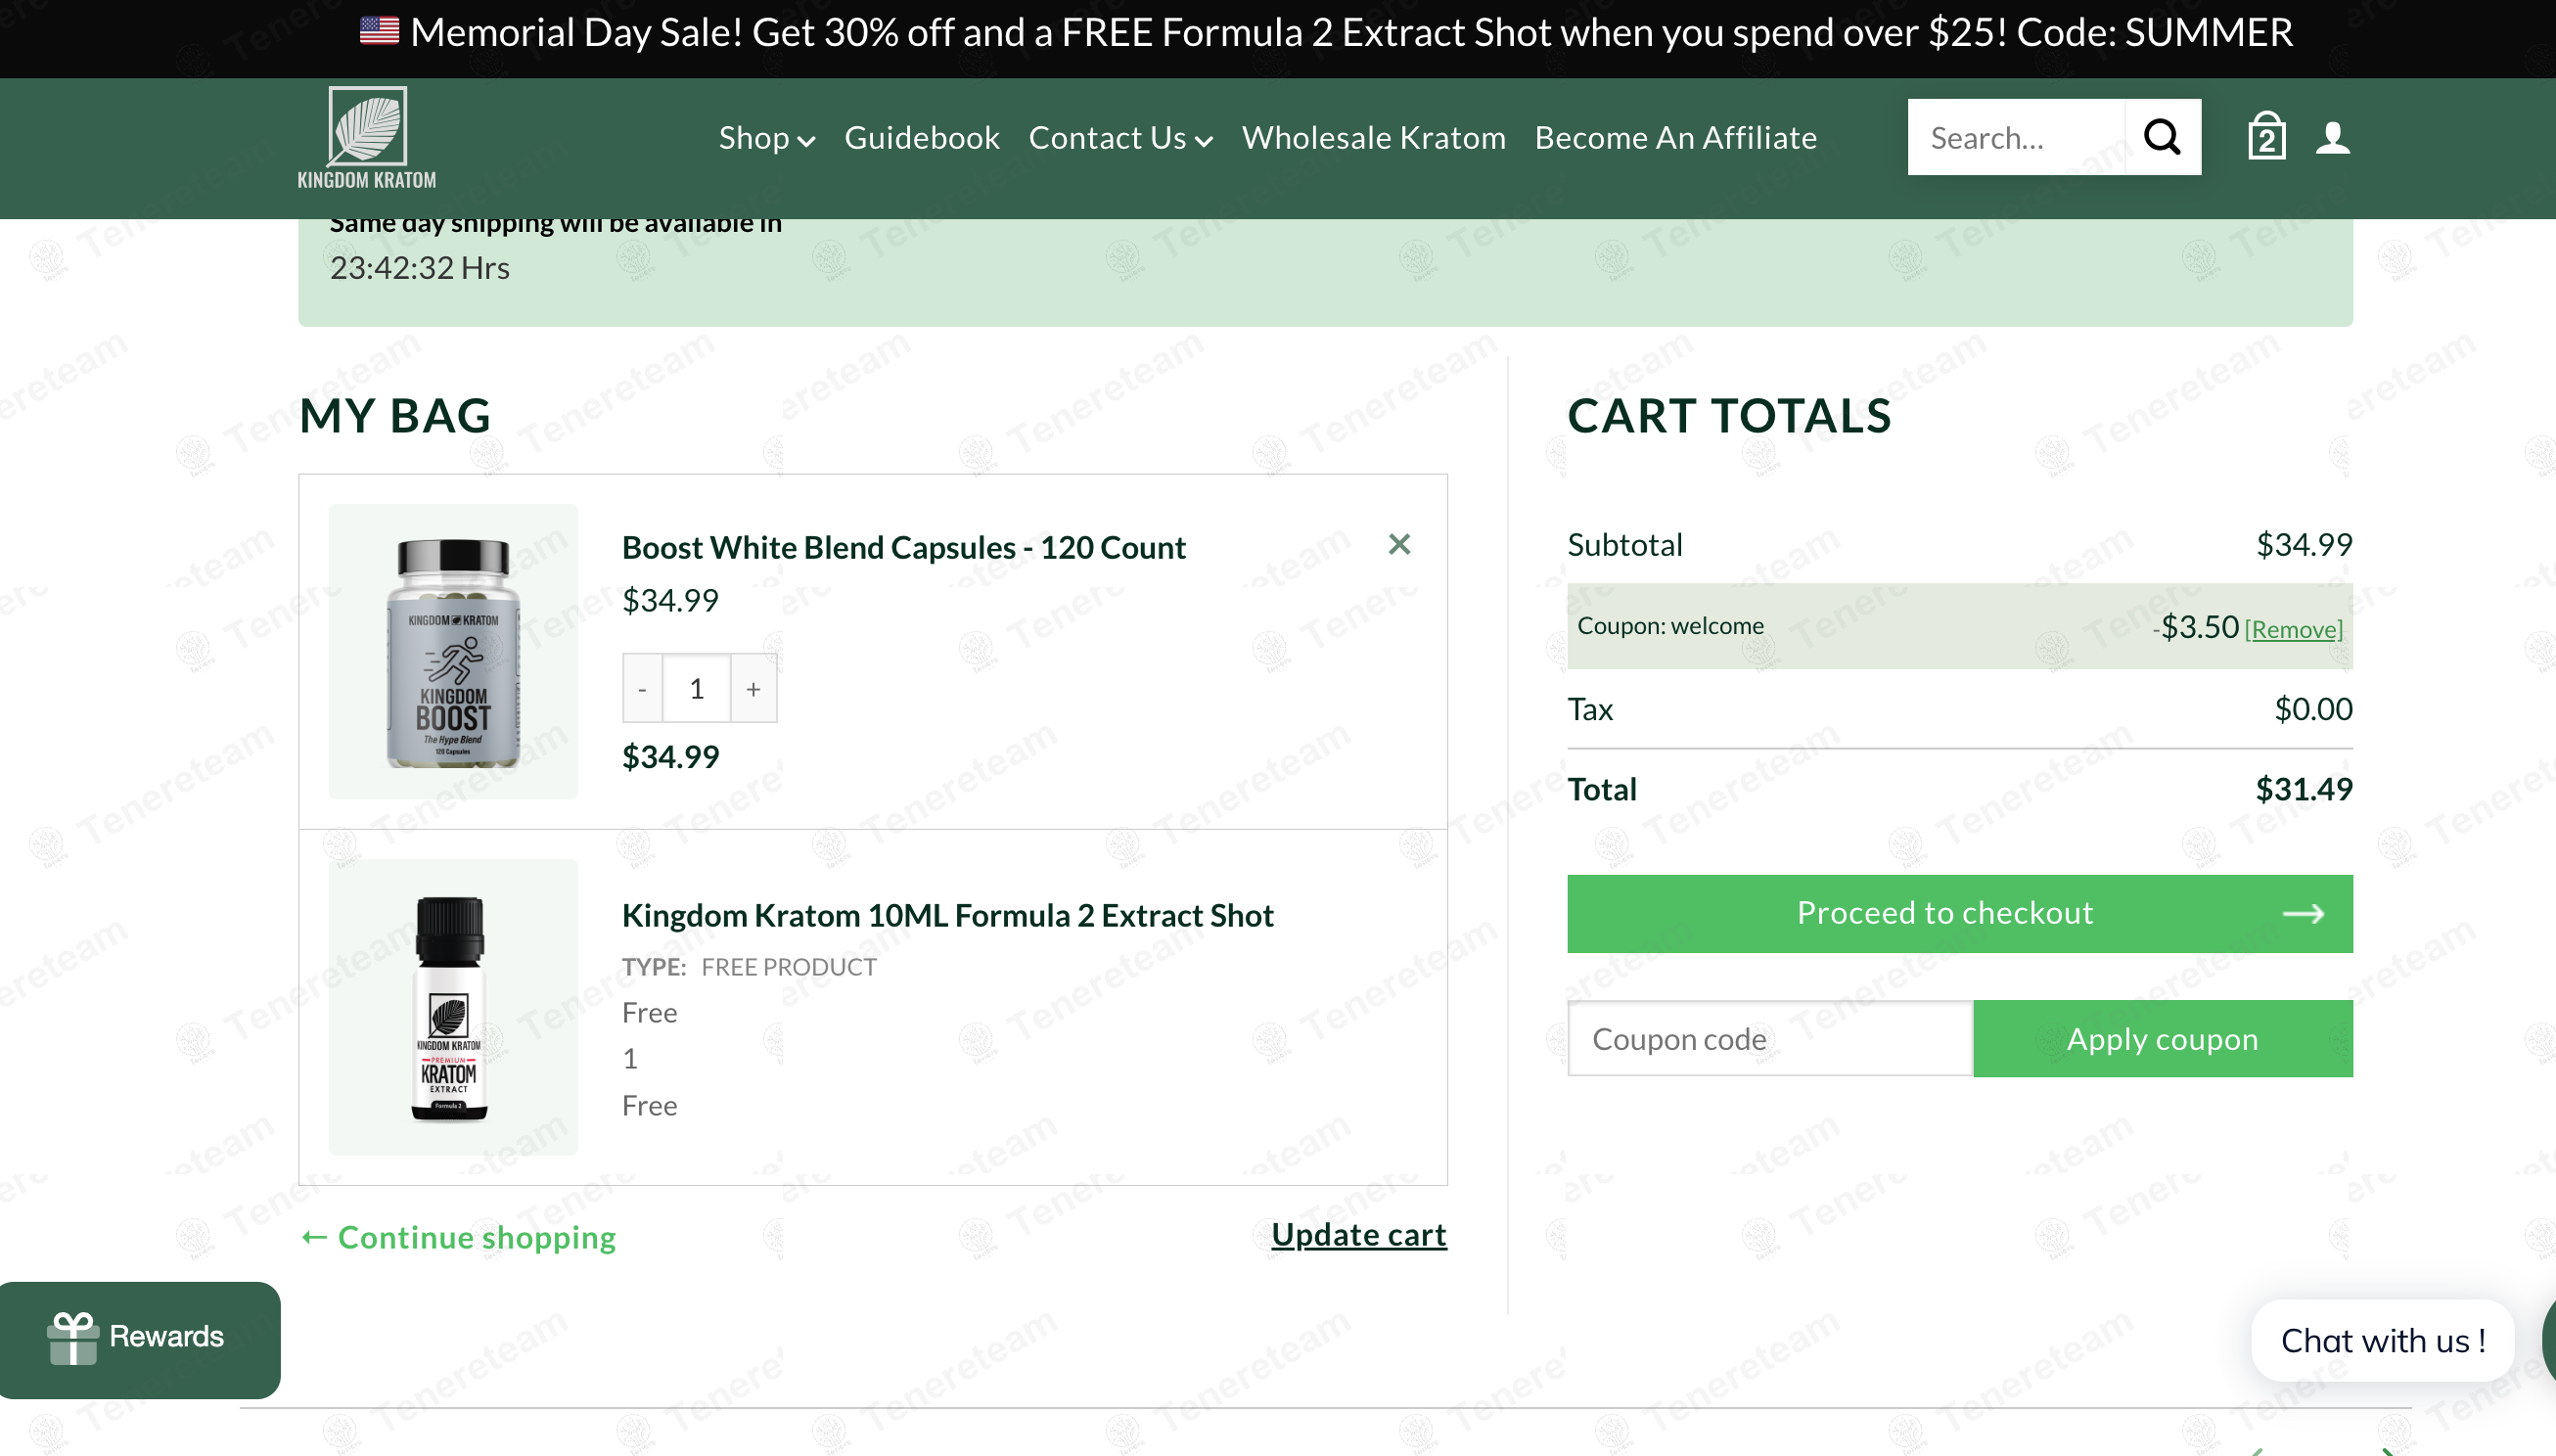The image size is (2556, 1456).
Task: Open the user account icon
Action: 2333,137
